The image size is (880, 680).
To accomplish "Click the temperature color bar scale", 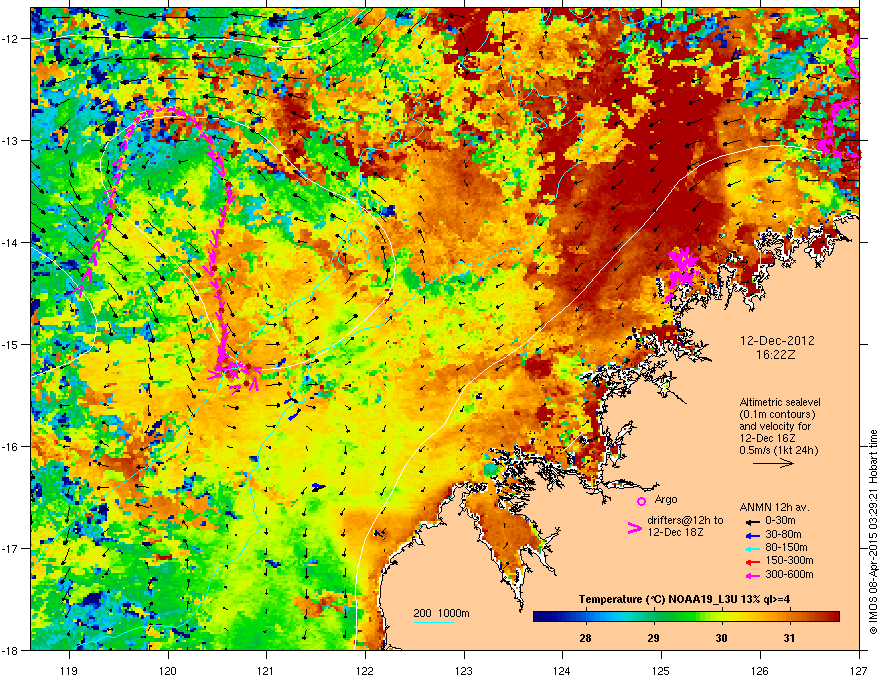I will tap(686, 617).
